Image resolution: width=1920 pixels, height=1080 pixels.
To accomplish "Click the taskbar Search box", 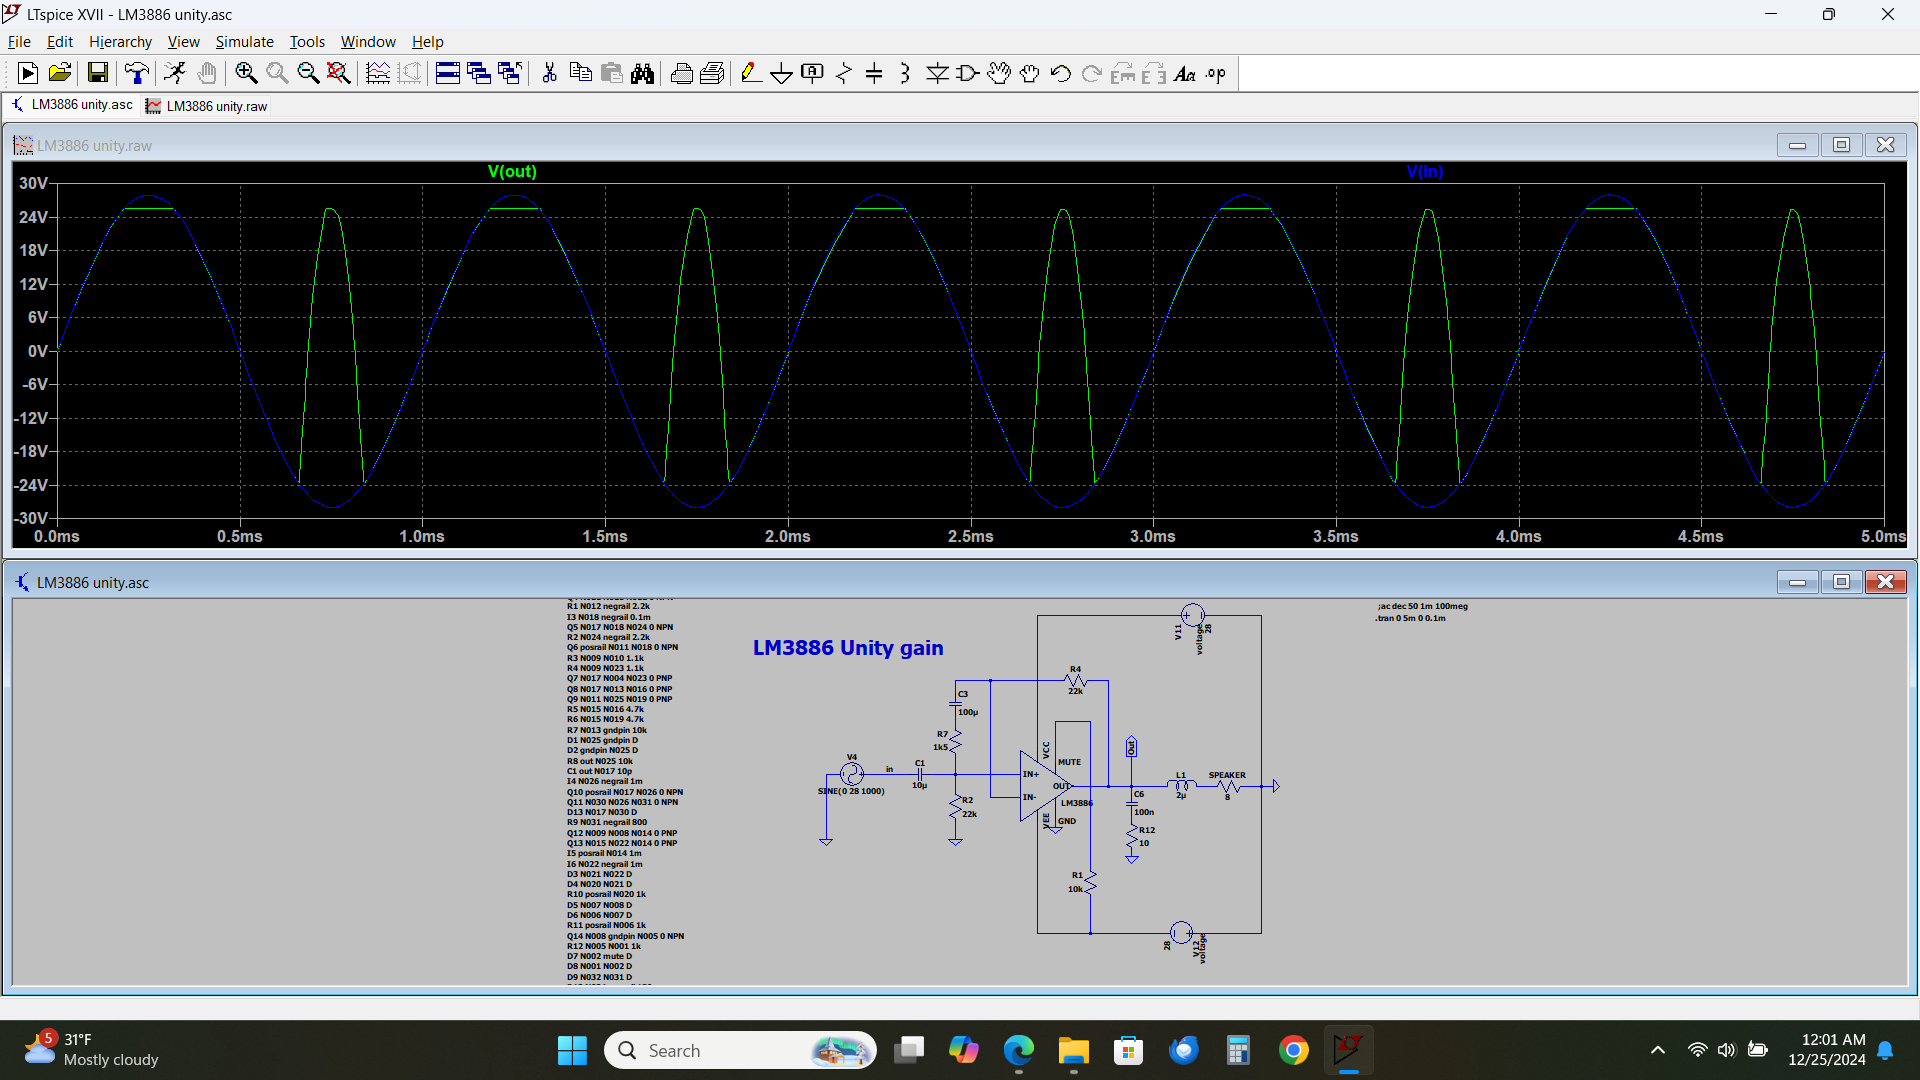I will point(740,1050).
